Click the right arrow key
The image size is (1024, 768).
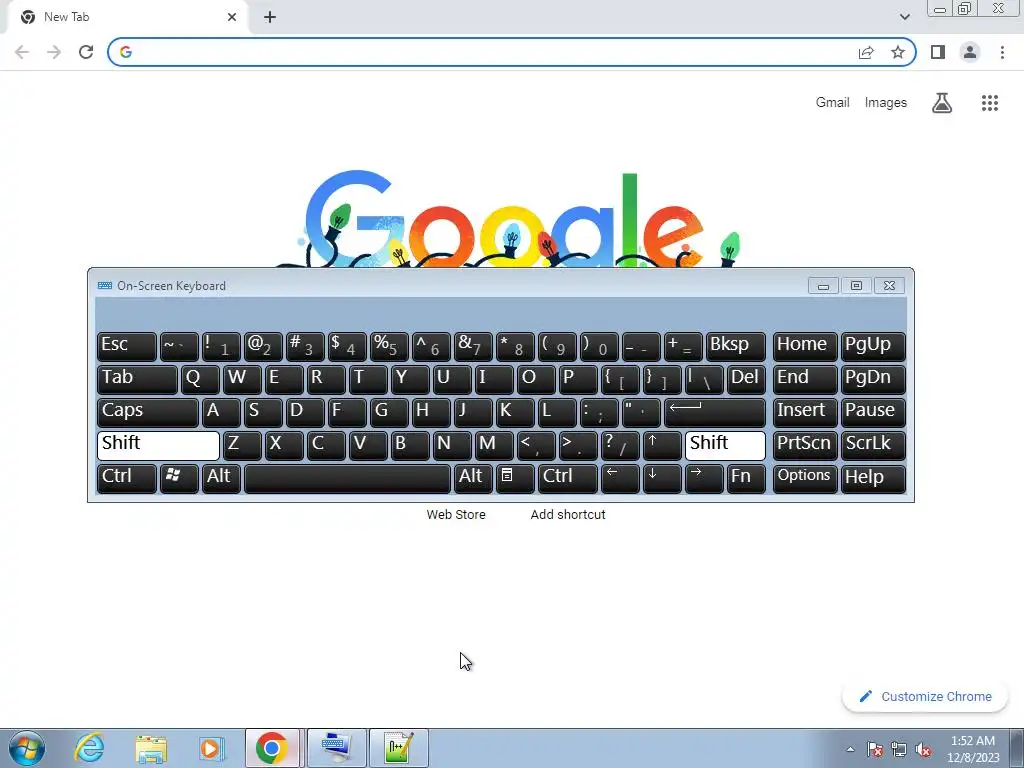pos(703,478)
